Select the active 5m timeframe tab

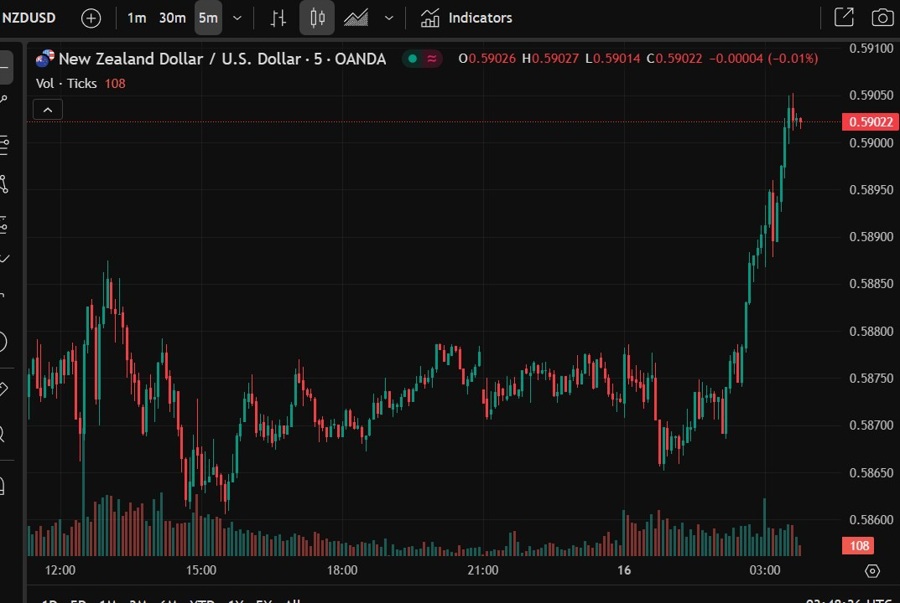(208, 18)
